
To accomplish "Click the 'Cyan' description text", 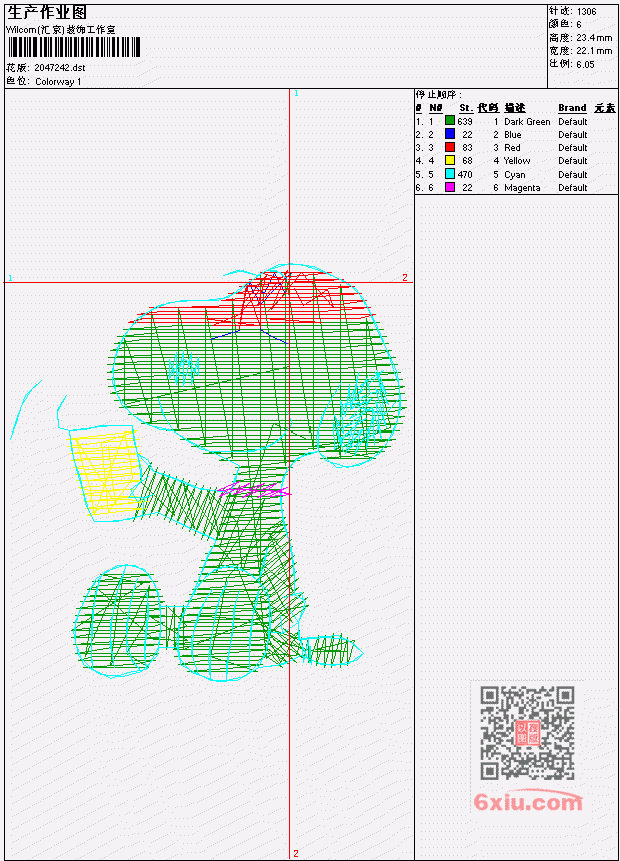I will (515, 175).
